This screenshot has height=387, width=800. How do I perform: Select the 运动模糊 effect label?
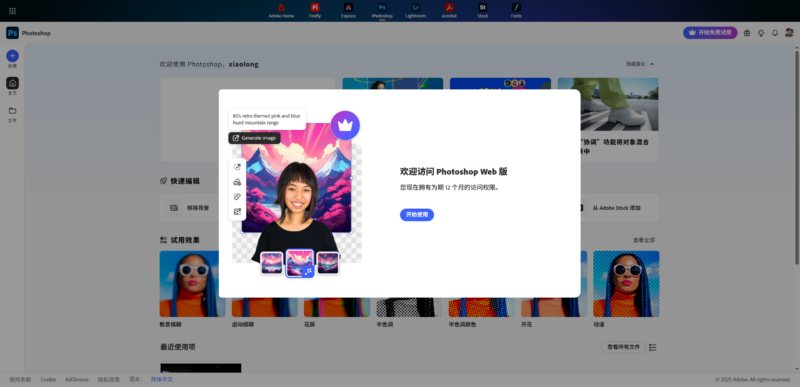pyautogui.click(x=242, y=324)
